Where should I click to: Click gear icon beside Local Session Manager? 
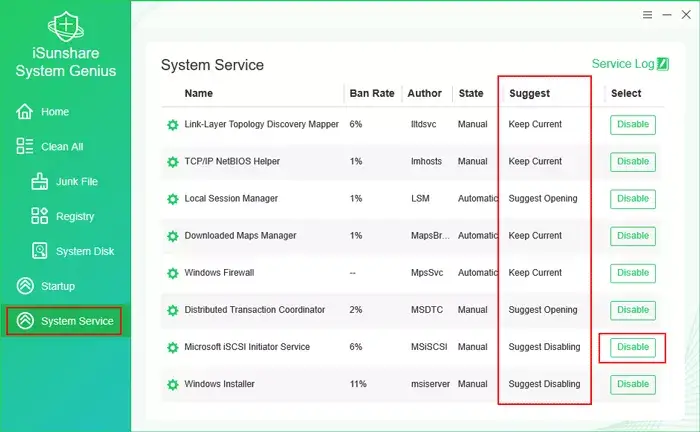(x=172, y=199)
